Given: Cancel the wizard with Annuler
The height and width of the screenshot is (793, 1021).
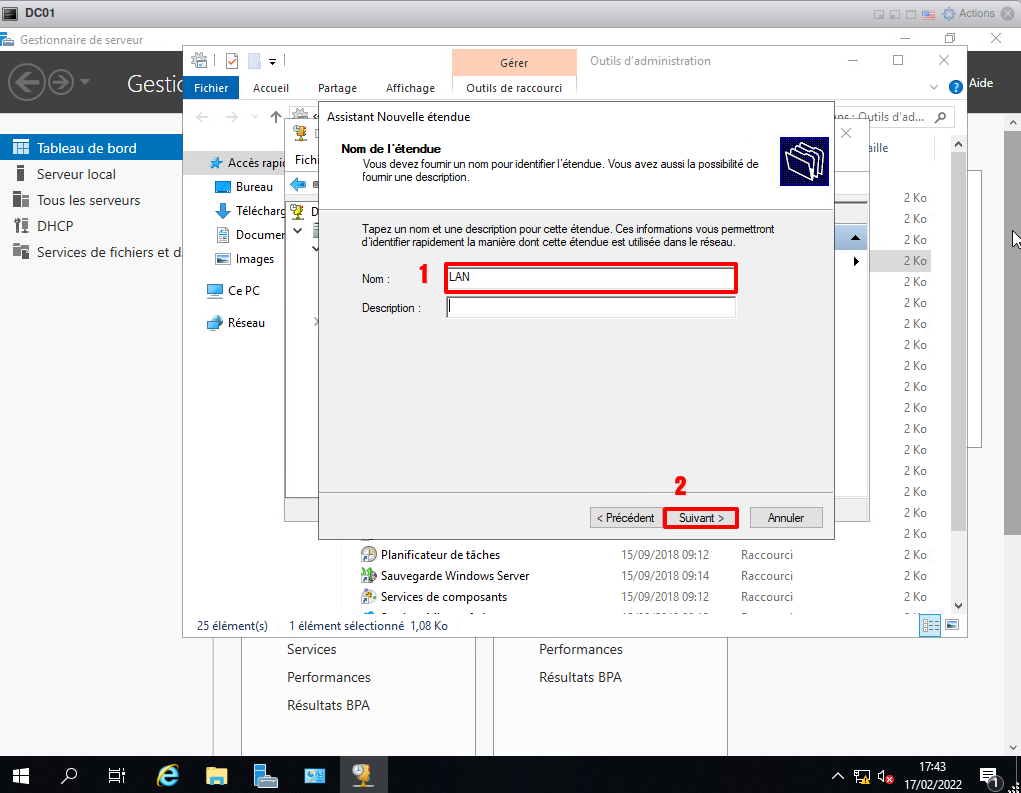Looking at the screenshot, I should [x=786, y=518].
